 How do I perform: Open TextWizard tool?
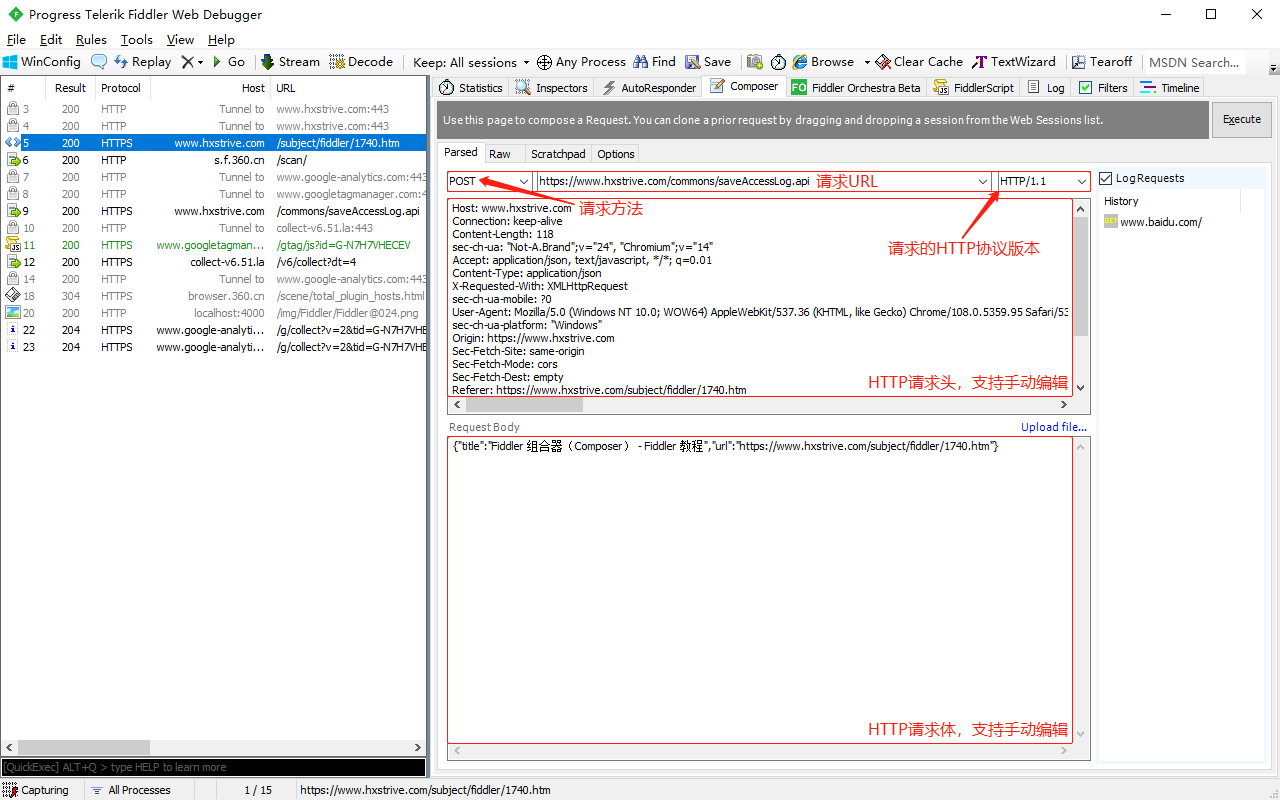click(1014, 62)
